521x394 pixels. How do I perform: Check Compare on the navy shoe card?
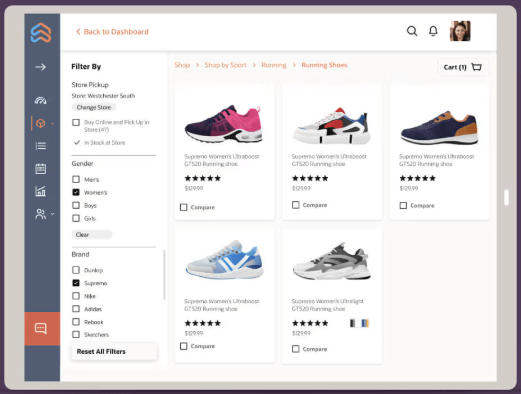click(403, 205)
